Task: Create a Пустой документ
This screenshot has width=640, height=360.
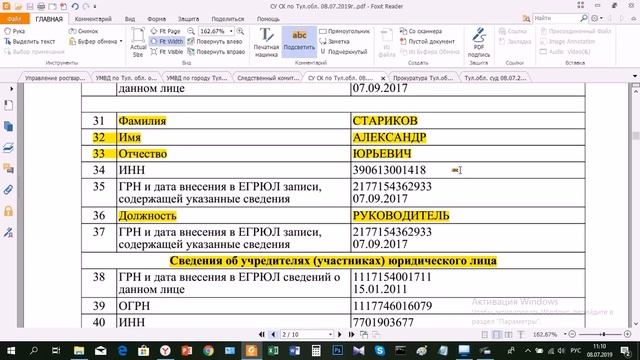Action: [427, 41]
